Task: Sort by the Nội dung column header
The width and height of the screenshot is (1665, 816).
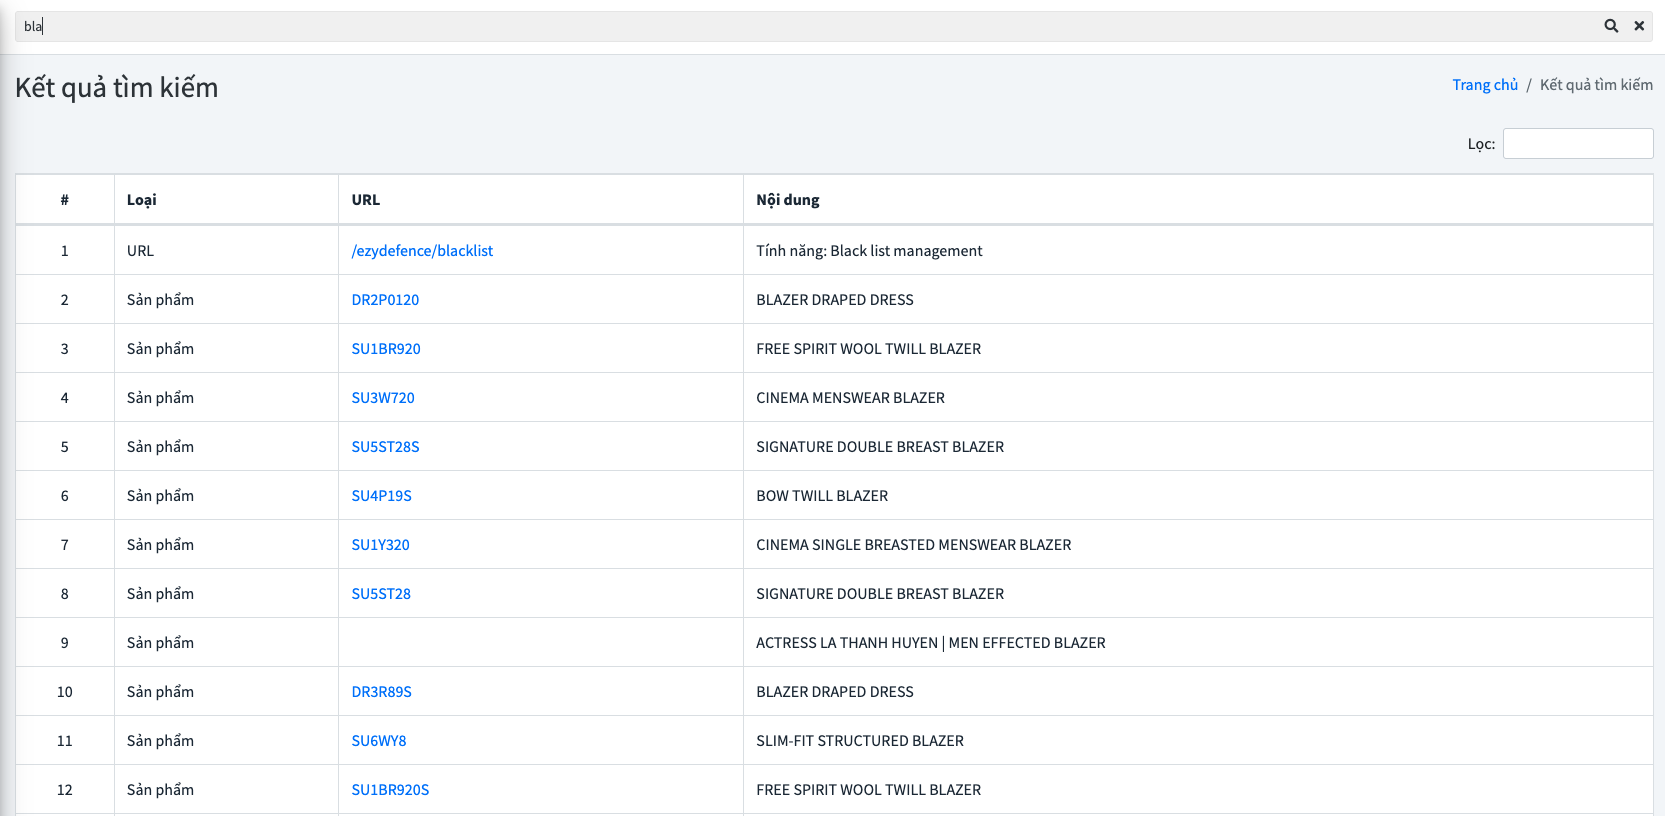Action: click(x=788, y=200)
